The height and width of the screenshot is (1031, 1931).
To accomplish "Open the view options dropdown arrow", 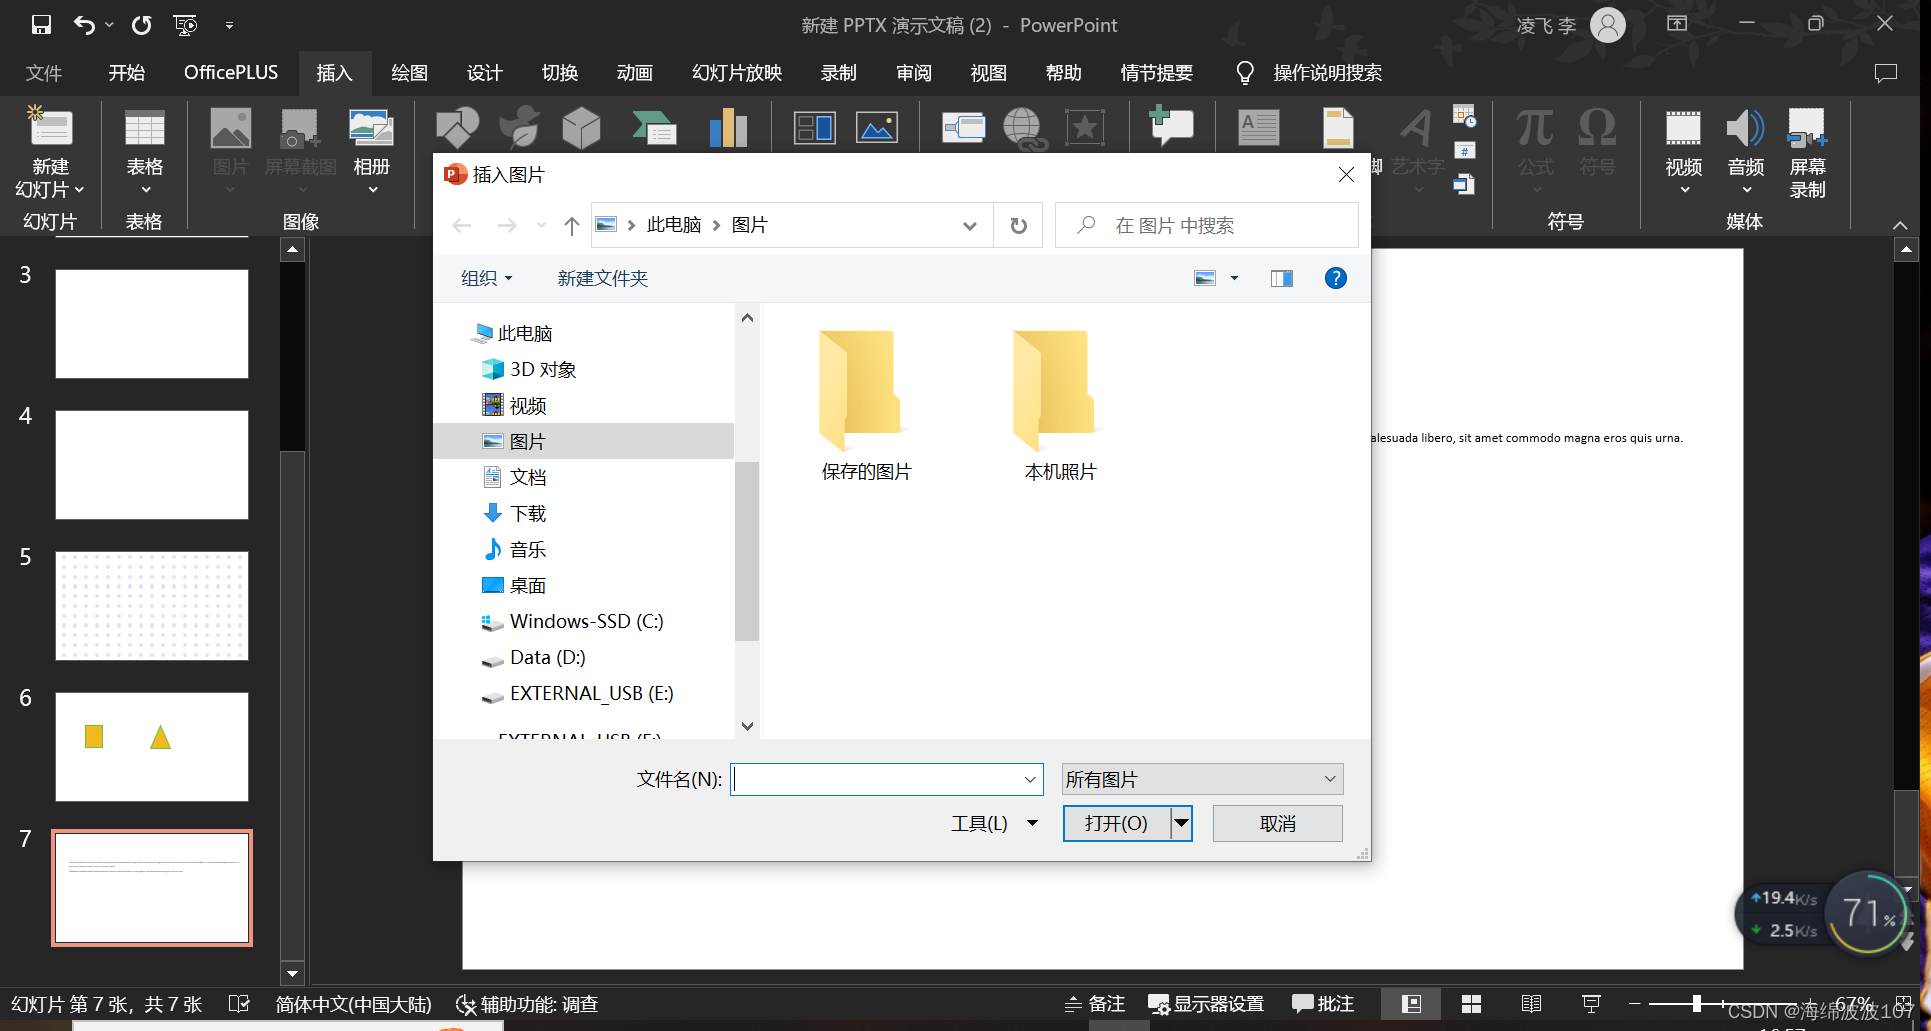I will point(1234,278).
